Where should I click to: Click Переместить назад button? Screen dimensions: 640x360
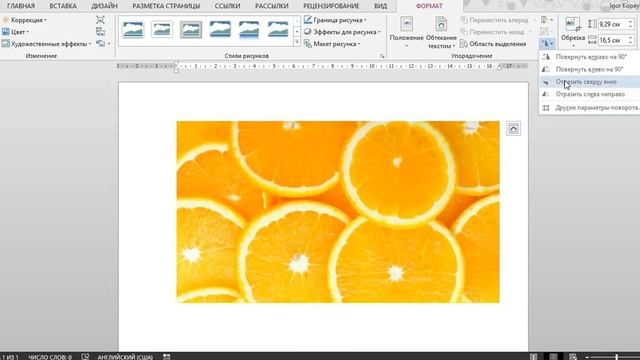[492, 31]
